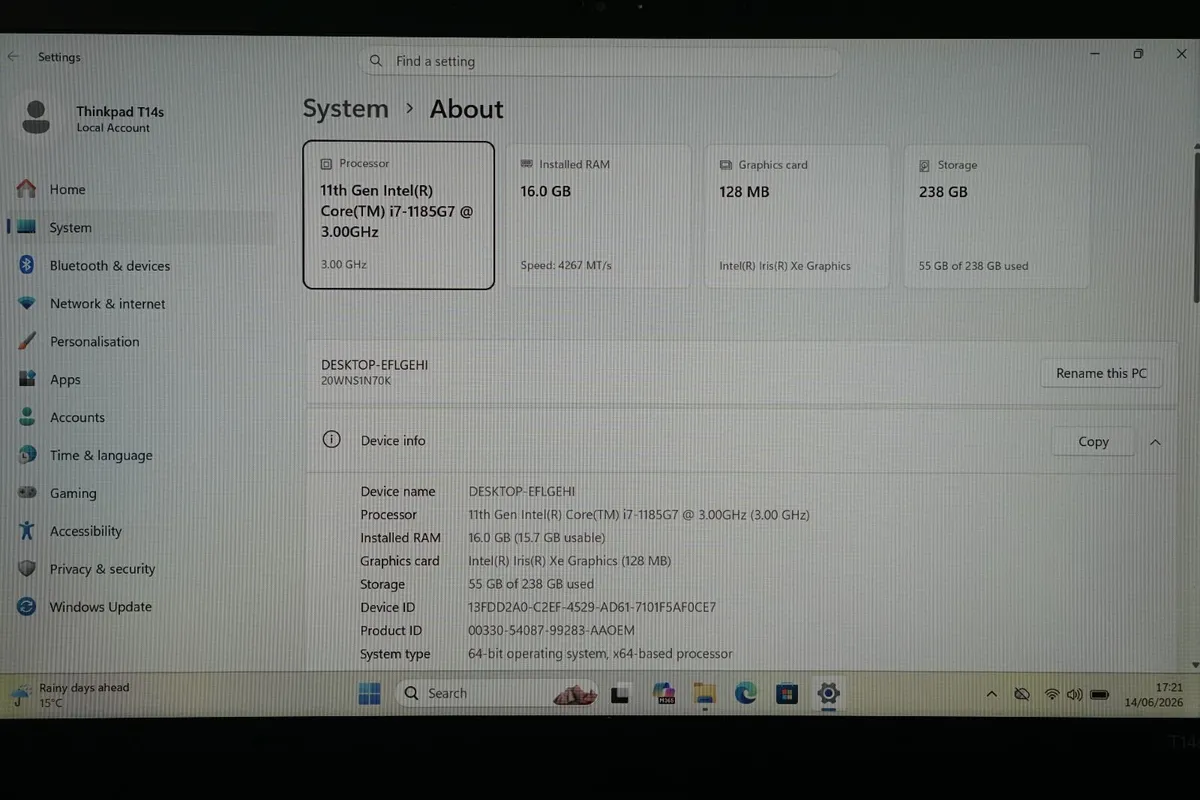The image size is (1200, 800).
Task: Go to Accounts settings
Action: click(x=140, y=417)
